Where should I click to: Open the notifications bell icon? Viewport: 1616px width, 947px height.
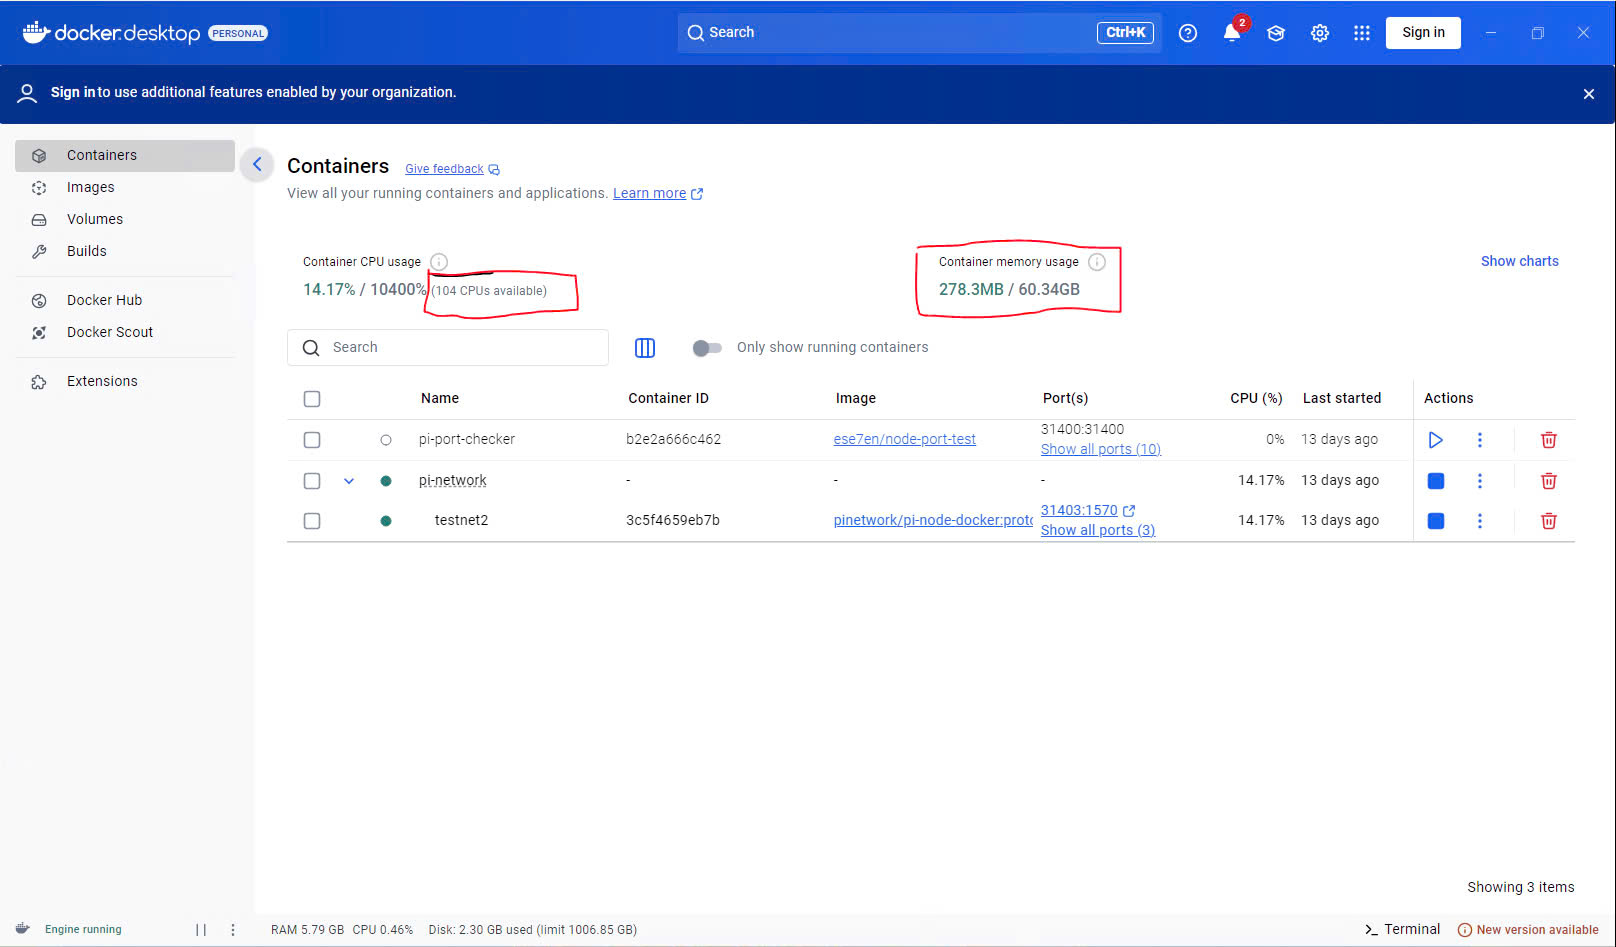tap(1231, 33)
